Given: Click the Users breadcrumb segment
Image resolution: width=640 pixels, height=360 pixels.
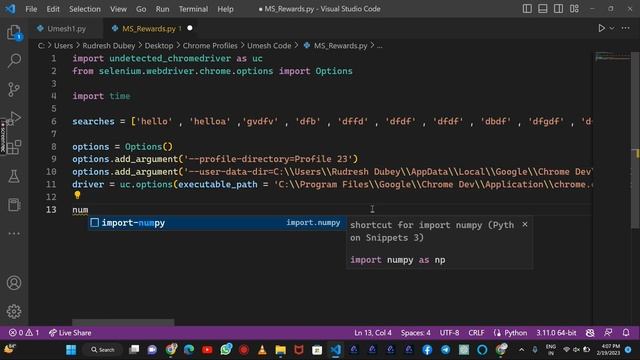Looking at the screenshot, I should pyautogui.click(x=63, y=46).
